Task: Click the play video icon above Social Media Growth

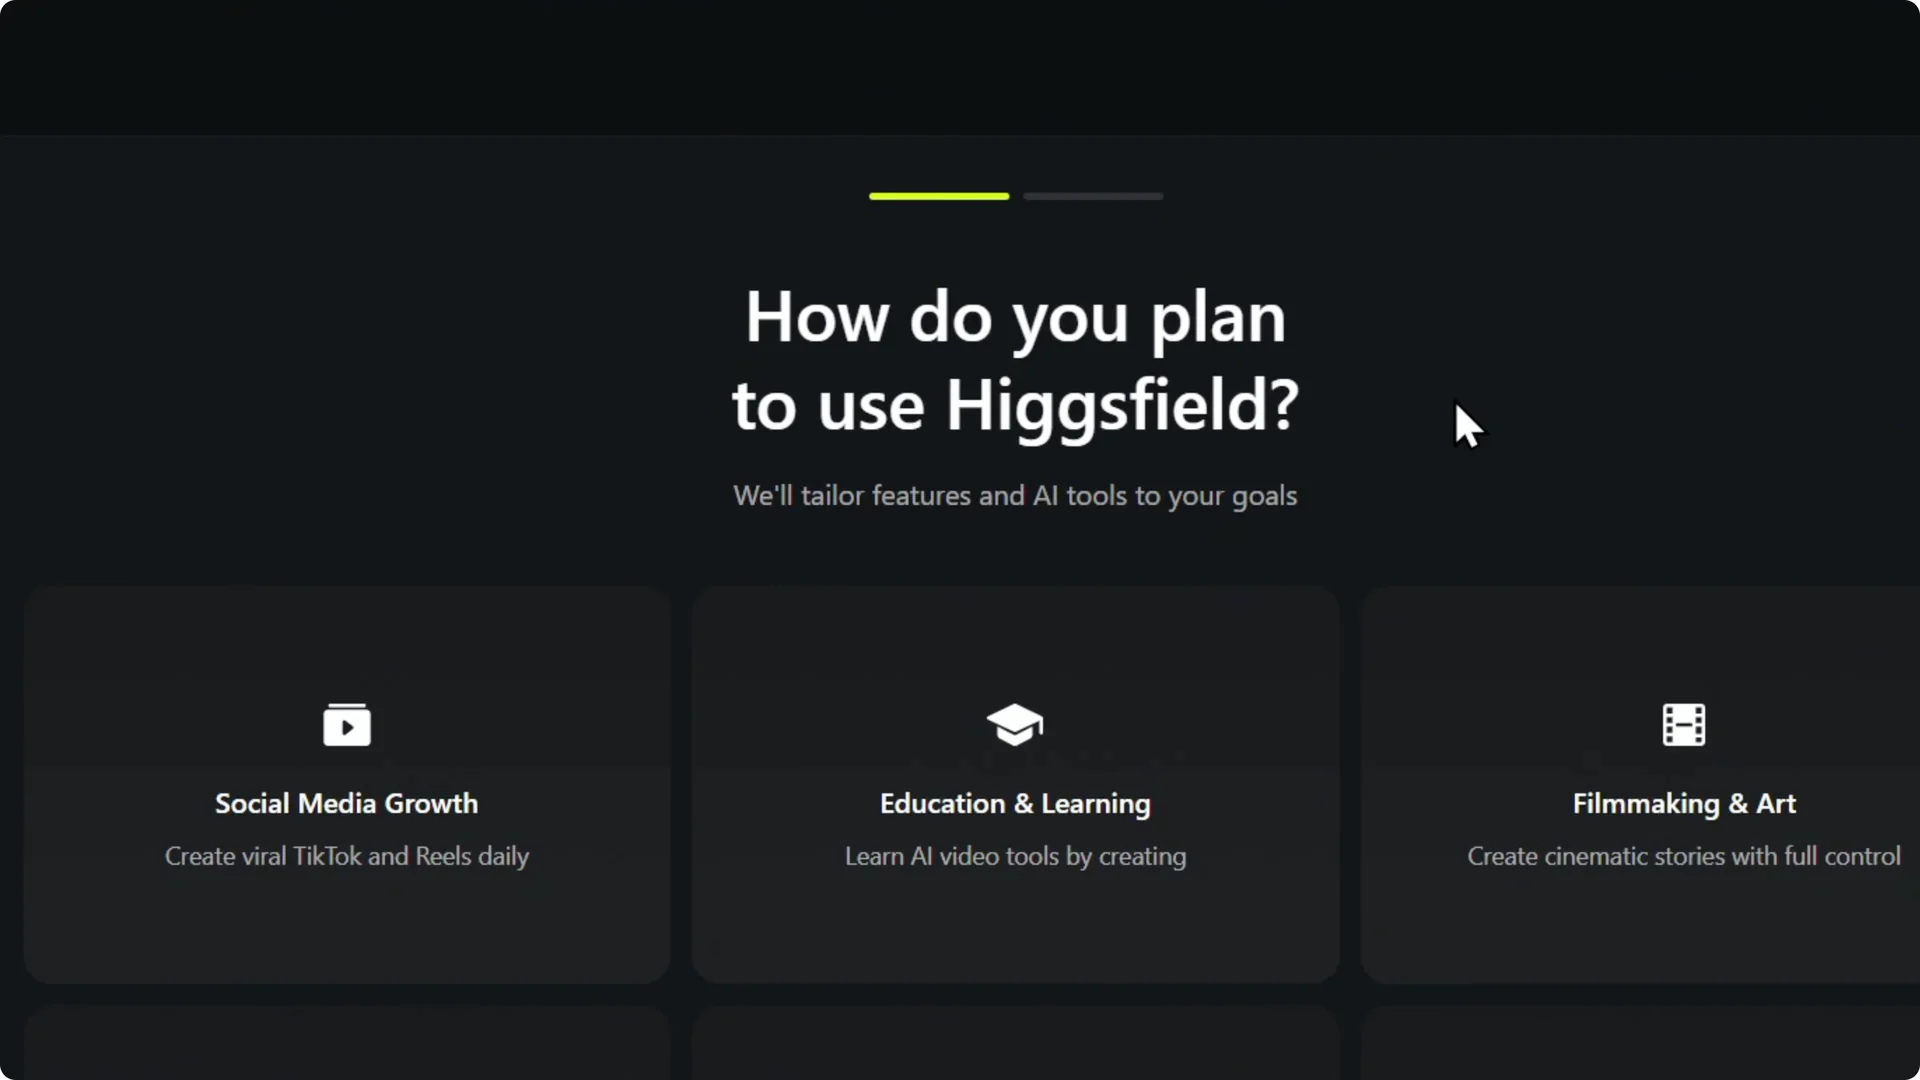Action: (347, 724)
